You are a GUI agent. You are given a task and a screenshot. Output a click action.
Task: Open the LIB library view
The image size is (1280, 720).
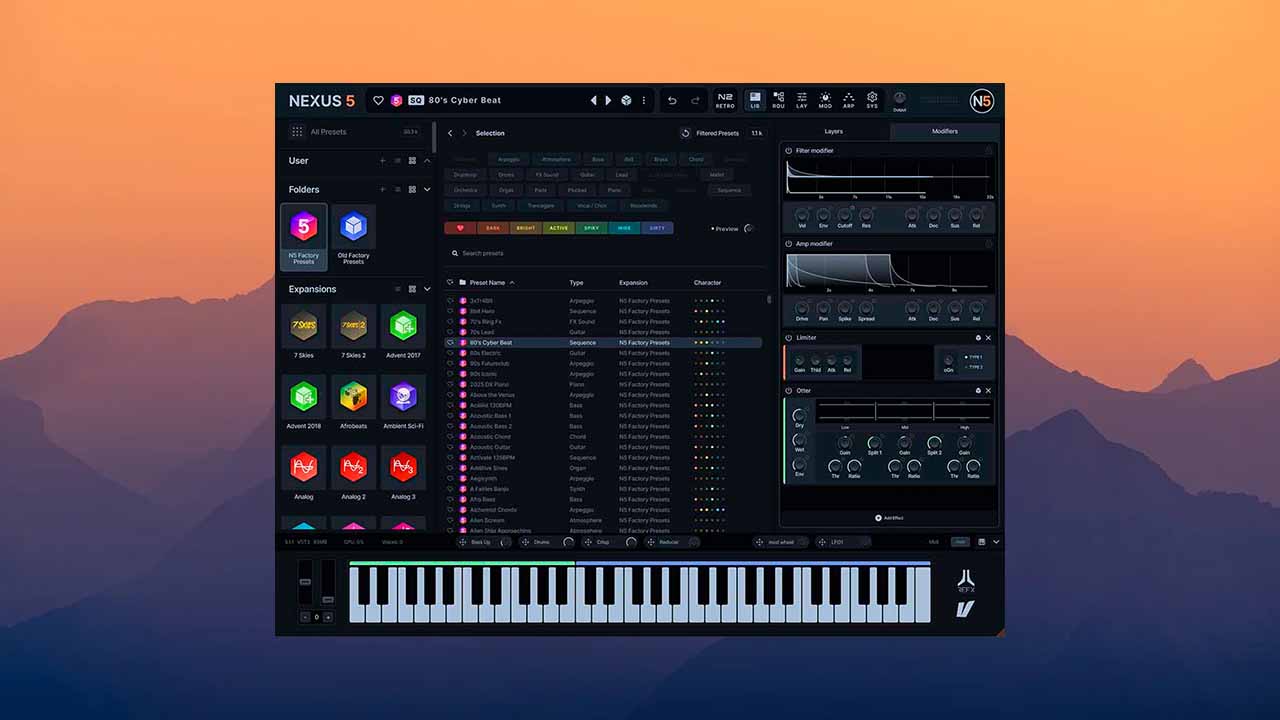(x=754, y=100)
